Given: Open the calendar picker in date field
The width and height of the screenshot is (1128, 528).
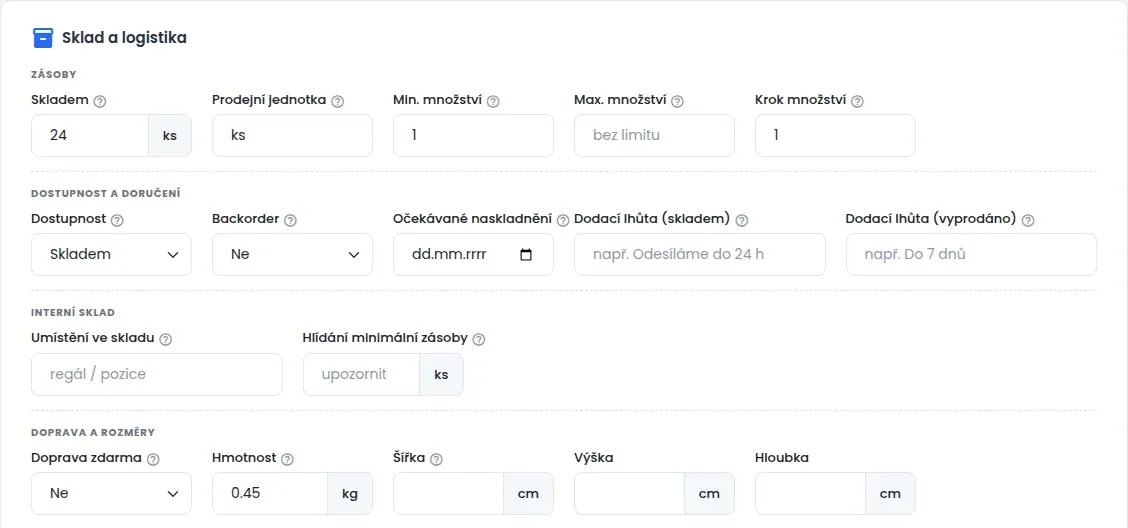Looking at the screenshot, I should tap(526, 255).
